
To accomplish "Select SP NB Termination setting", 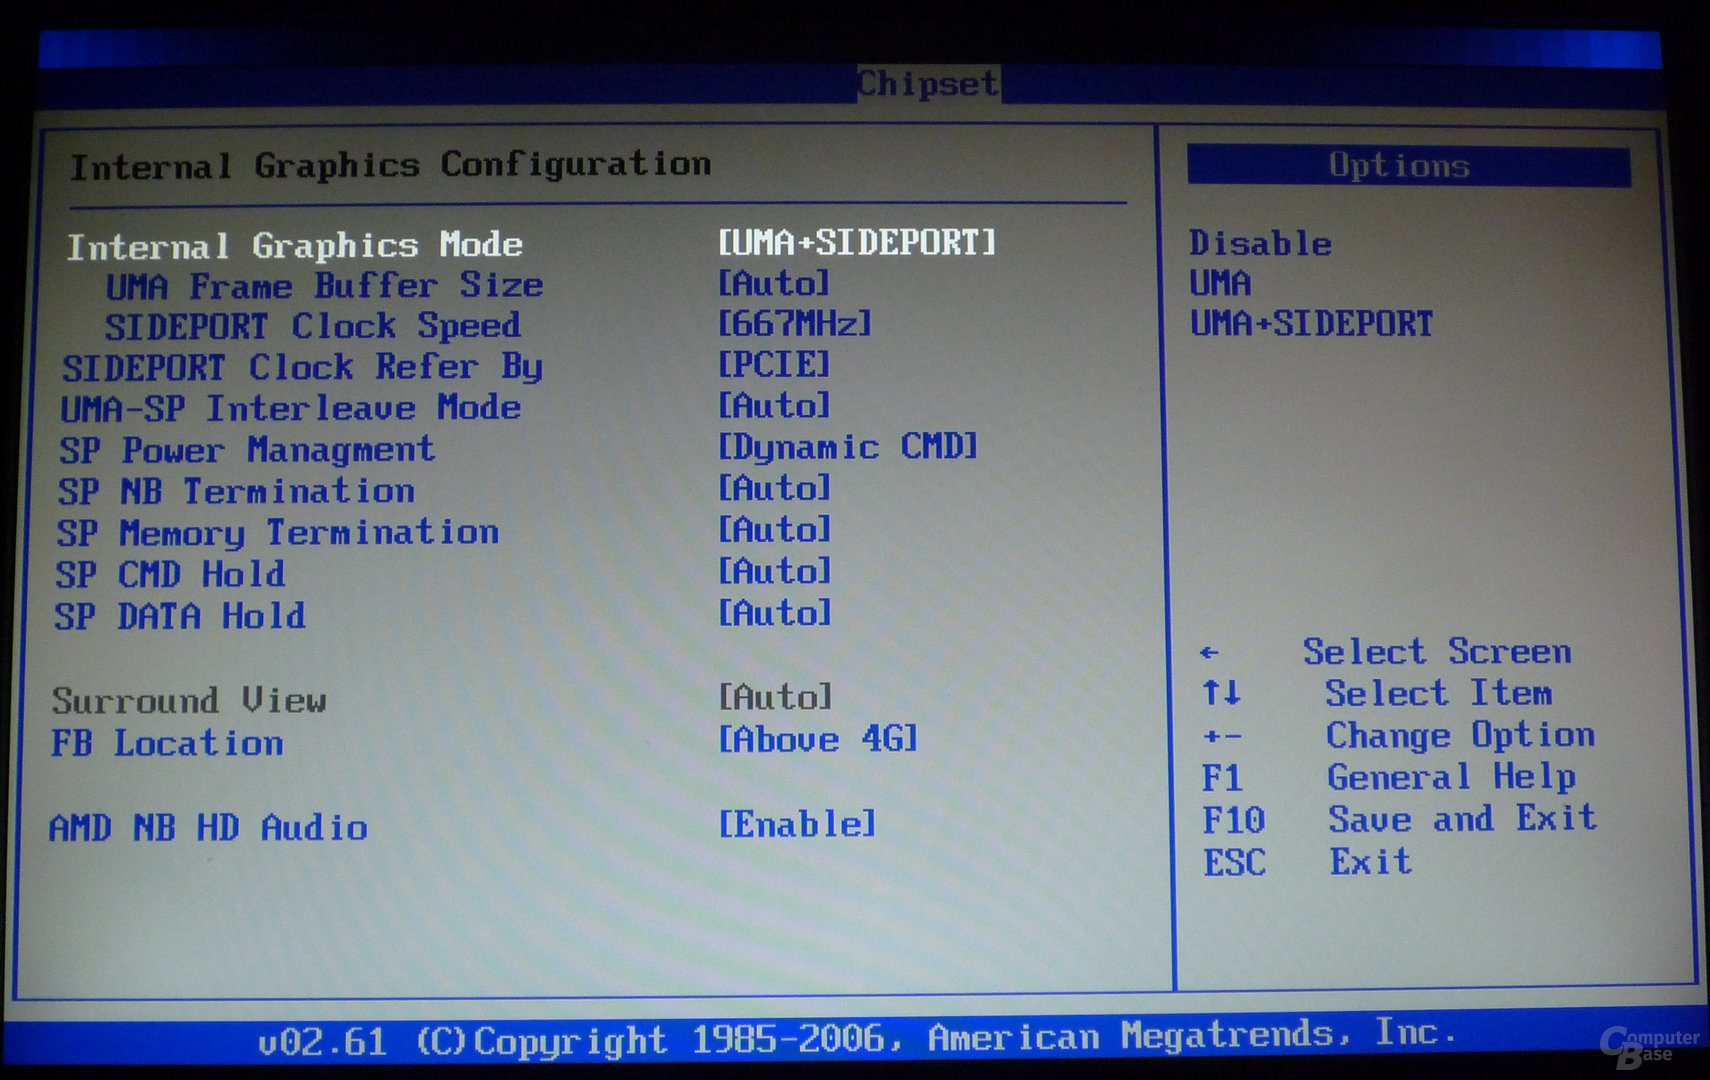I will click(x=236, y=491).
